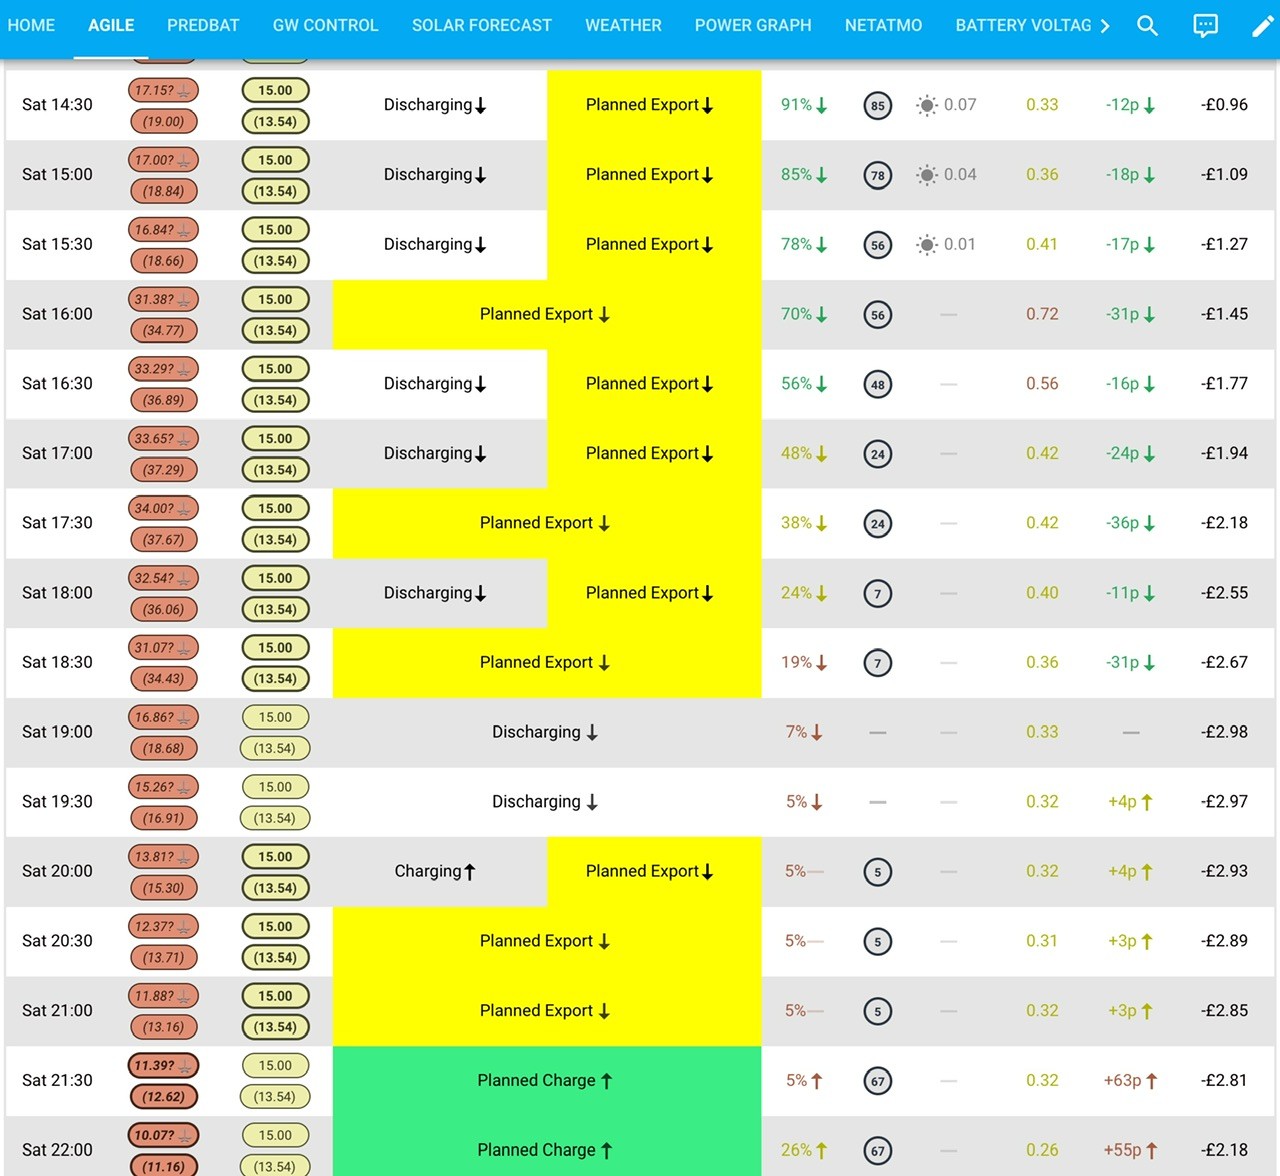Click the sun icon in Sat 15:30 row
This screenshot has width=1280, height=1176.
point(927,244)
